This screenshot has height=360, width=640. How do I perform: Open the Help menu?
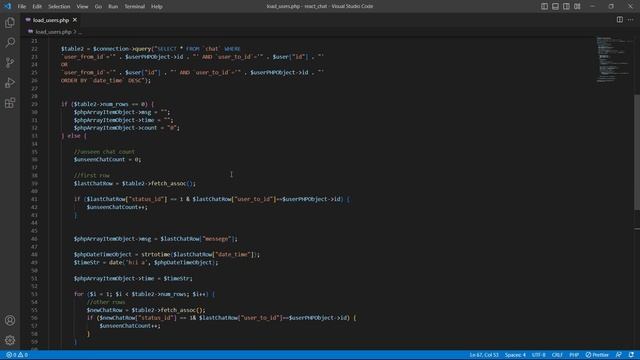157,7
